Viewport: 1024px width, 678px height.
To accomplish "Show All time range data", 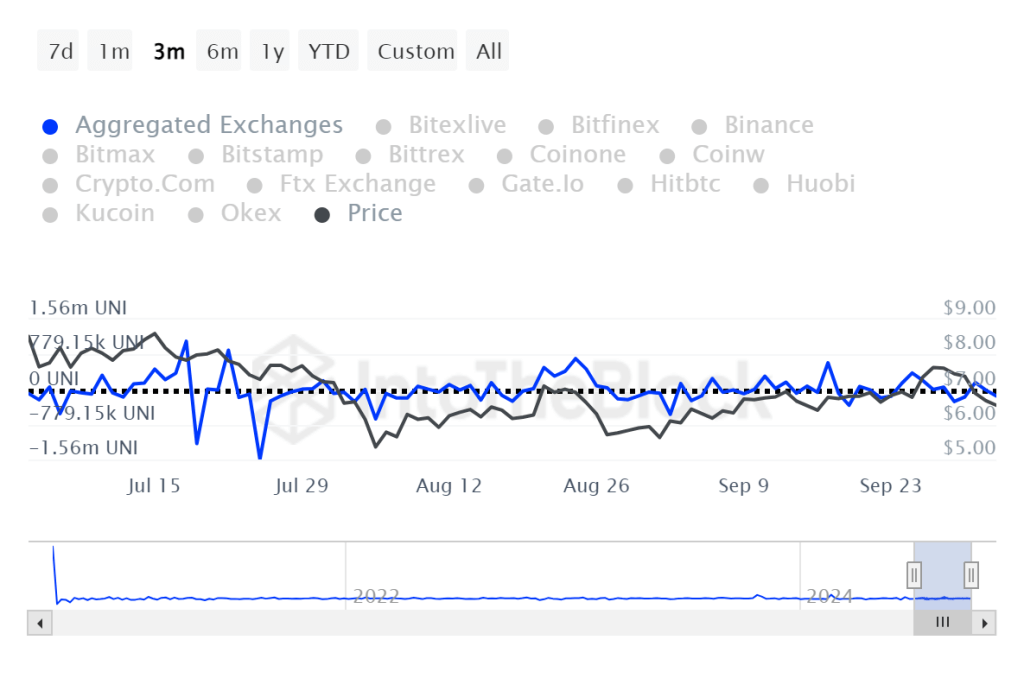I will 487,50.
